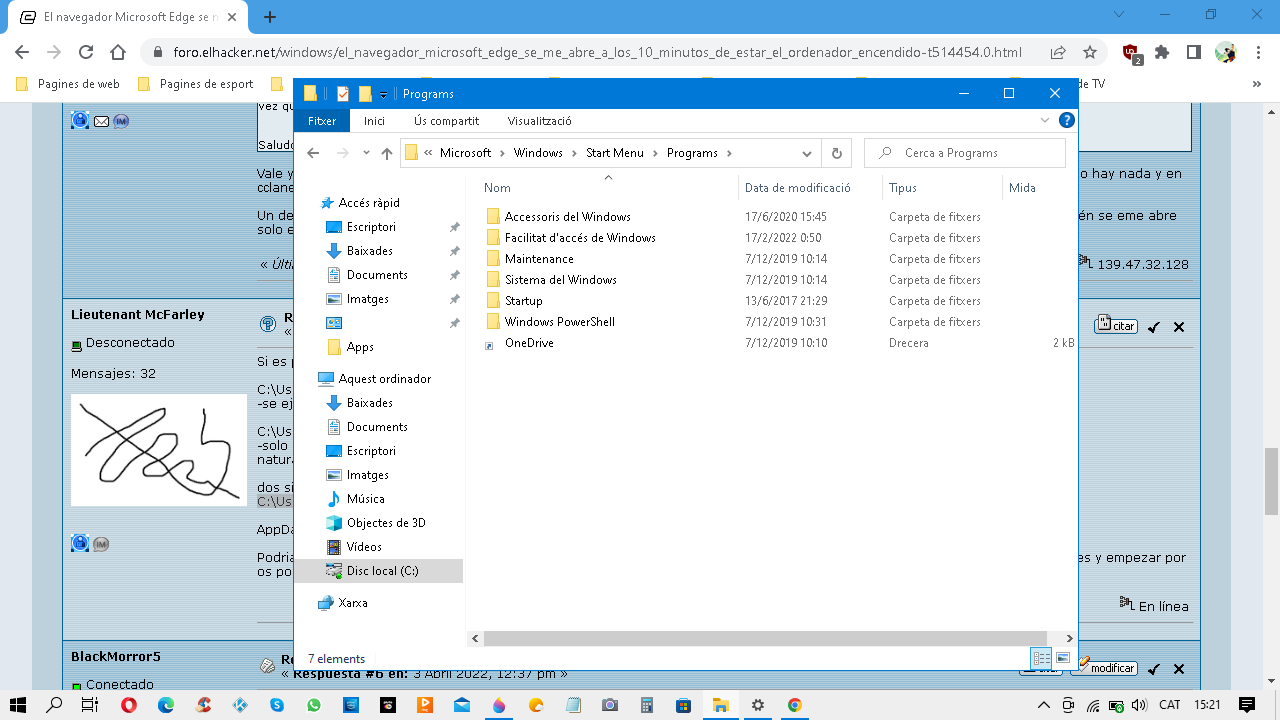Select the Startup folder
Image resolution: width=1280 pixels, height=720 pixels.
[523, 300]
